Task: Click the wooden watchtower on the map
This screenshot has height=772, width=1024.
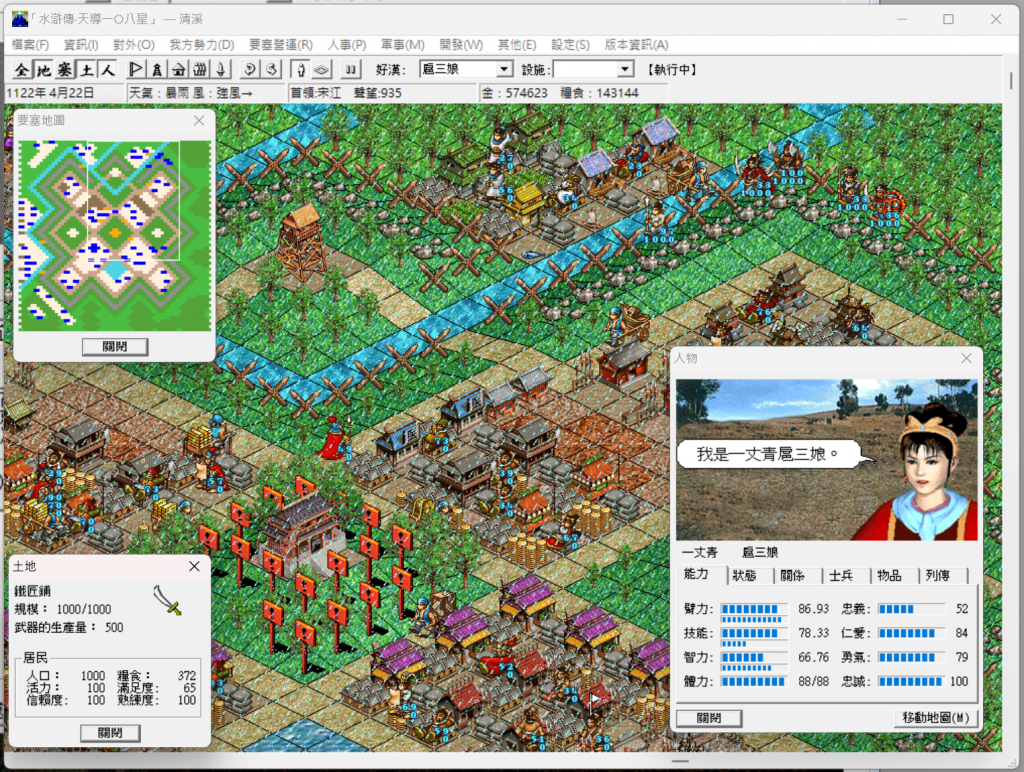Action: pos(301,242)
